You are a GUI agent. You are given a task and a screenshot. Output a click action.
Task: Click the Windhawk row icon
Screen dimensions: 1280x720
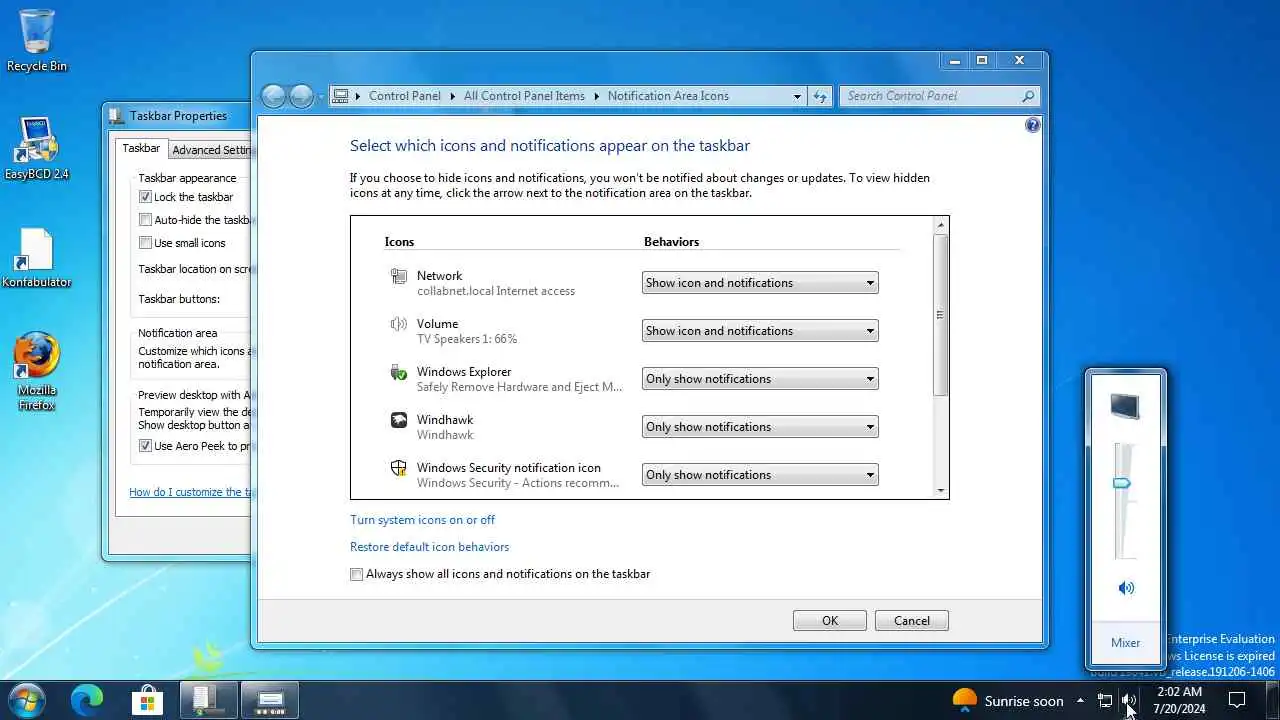coord(399,421)
